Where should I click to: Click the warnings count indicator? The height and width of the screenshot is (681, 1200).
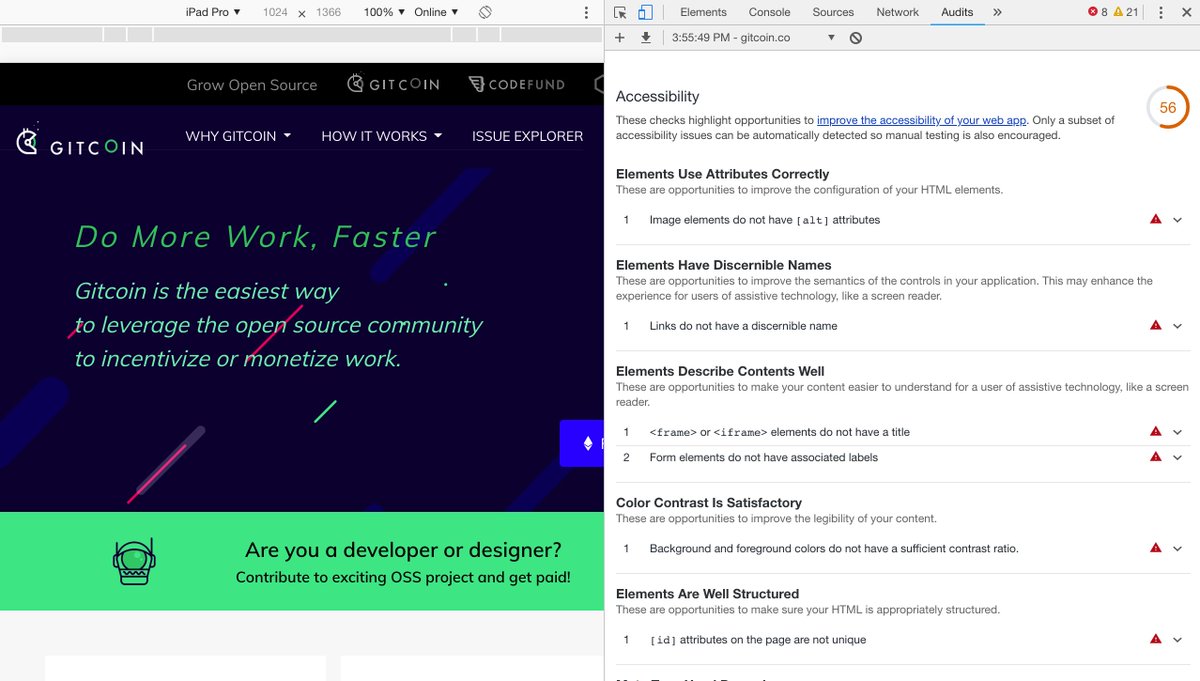click(x=1125, y=12)
